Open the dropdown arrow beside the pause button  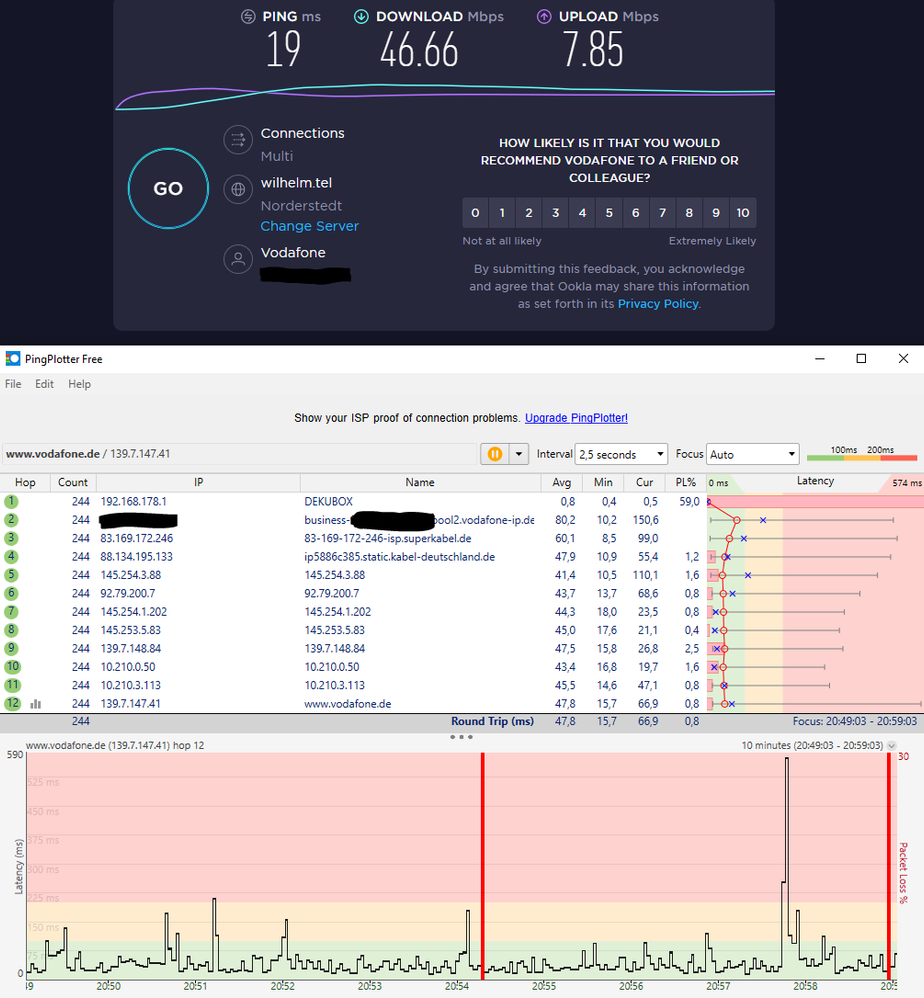click(x=519, y=454)
